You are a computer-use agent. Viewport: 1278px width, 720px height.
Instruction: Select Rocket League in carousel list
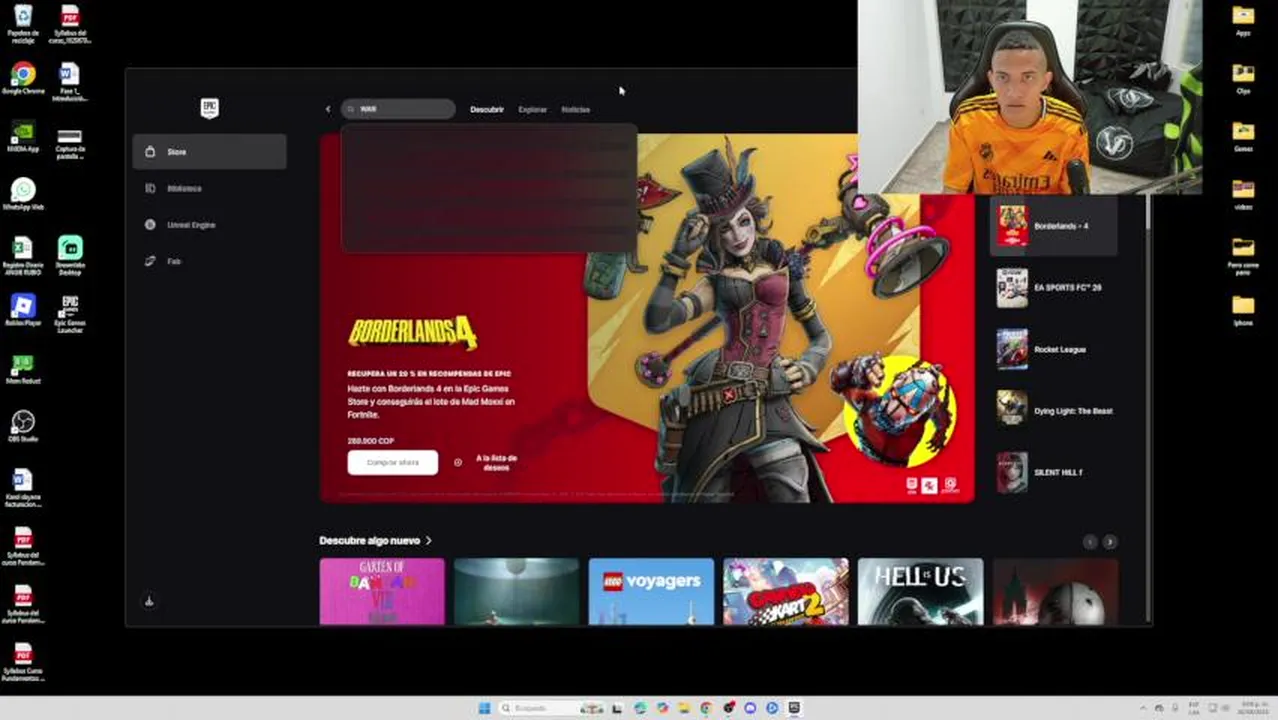1054,349
